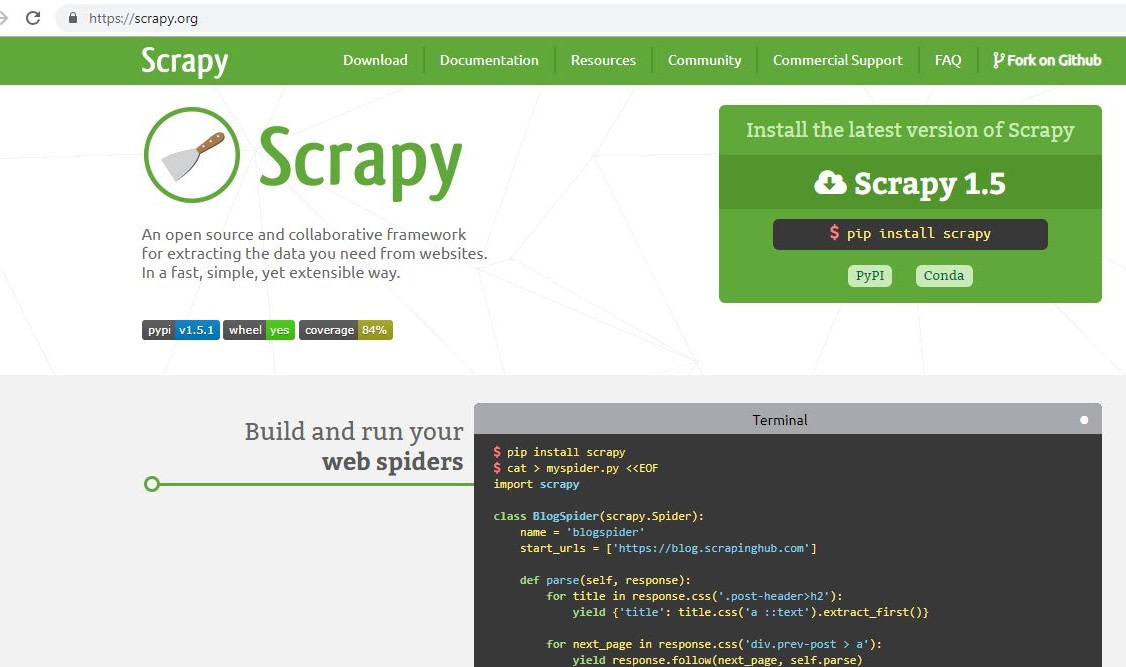Click the PyPI button
This screenshot has height=667, width=1126.
point(869,275)
